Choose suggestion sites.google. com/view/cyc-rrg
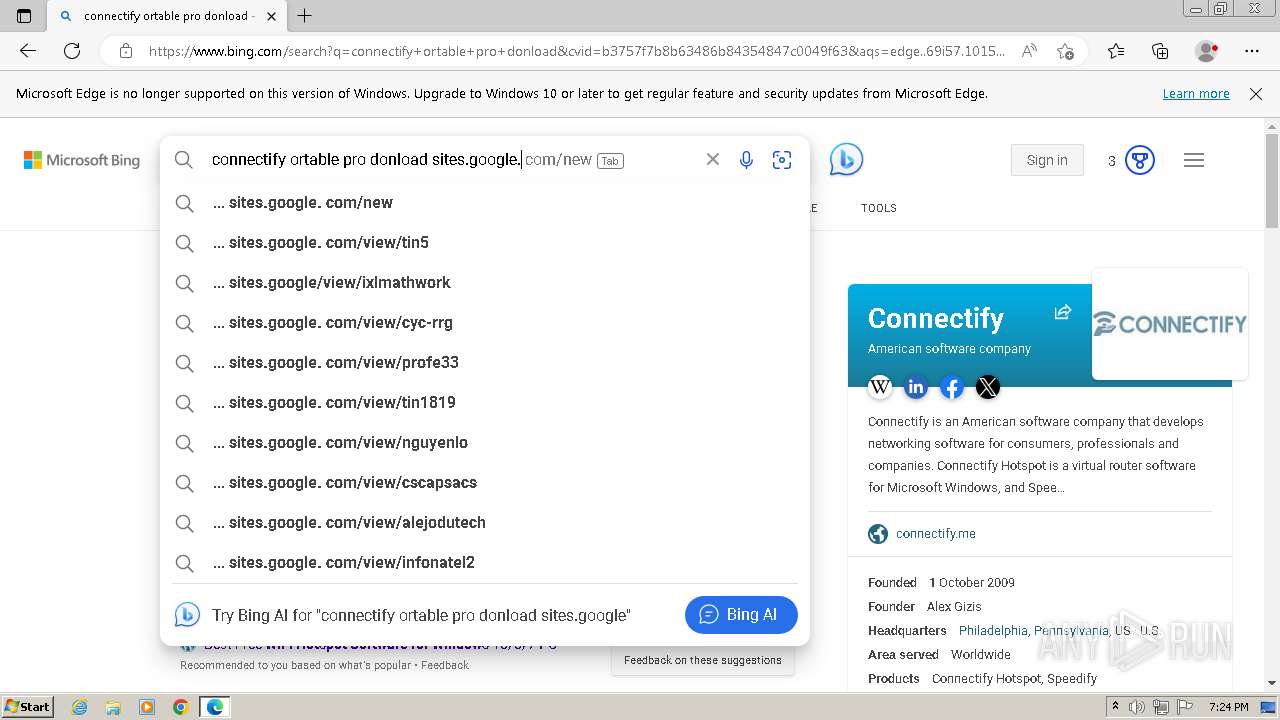Image resolution: width=1280 pixels, height=720 pixels. pyautogui.click(x=485, y=322)
